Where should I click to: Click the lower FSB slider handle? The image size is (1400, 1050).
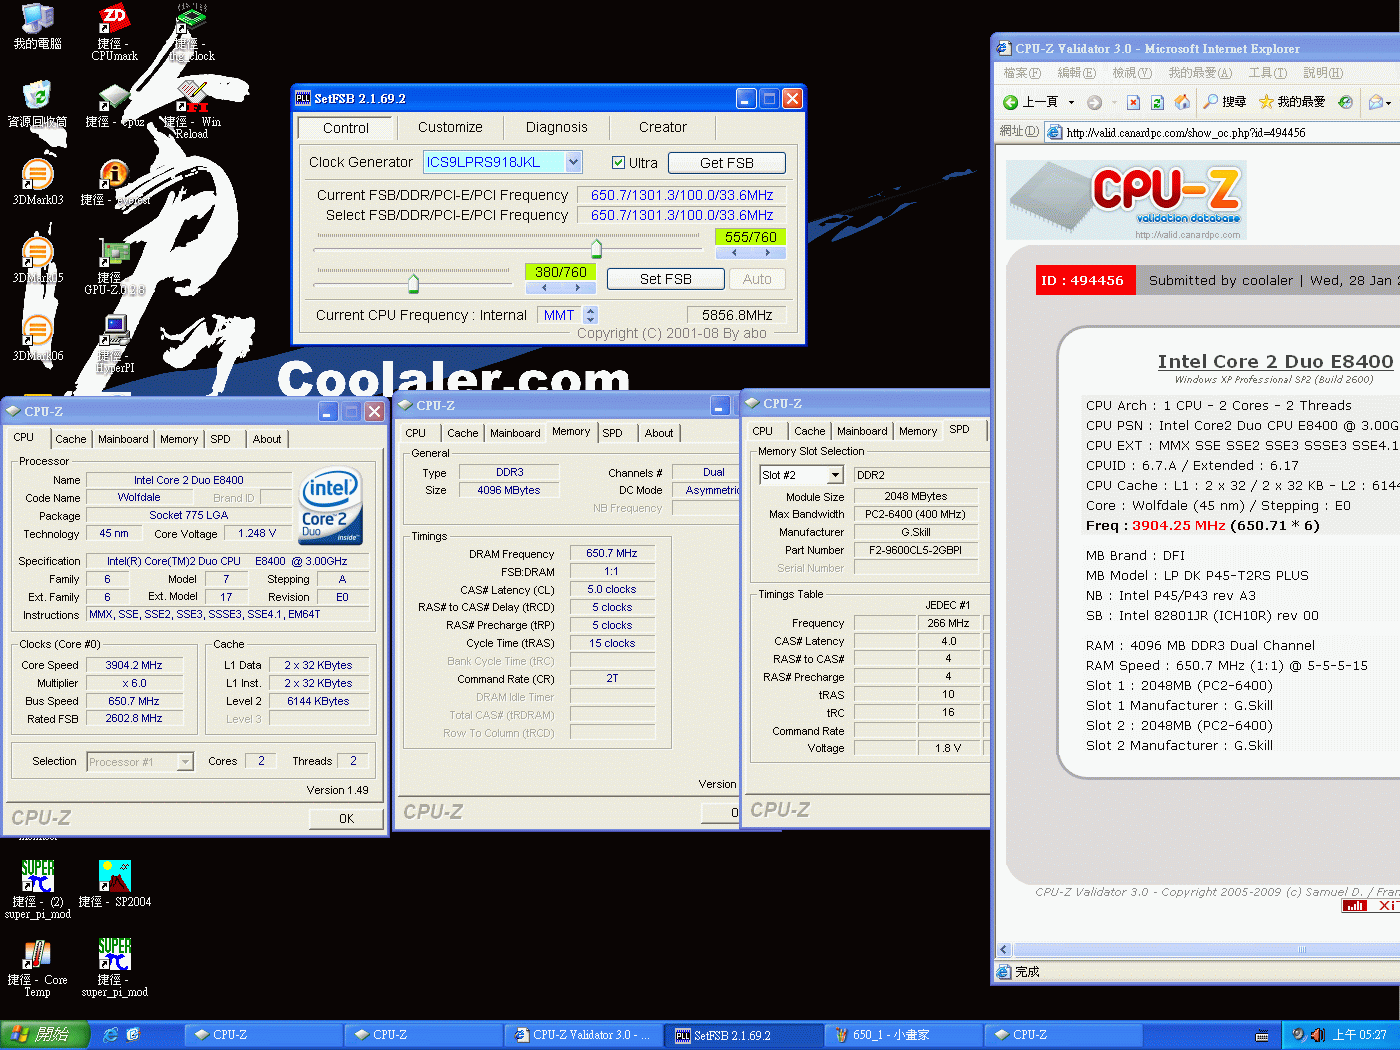coord(413,284)
